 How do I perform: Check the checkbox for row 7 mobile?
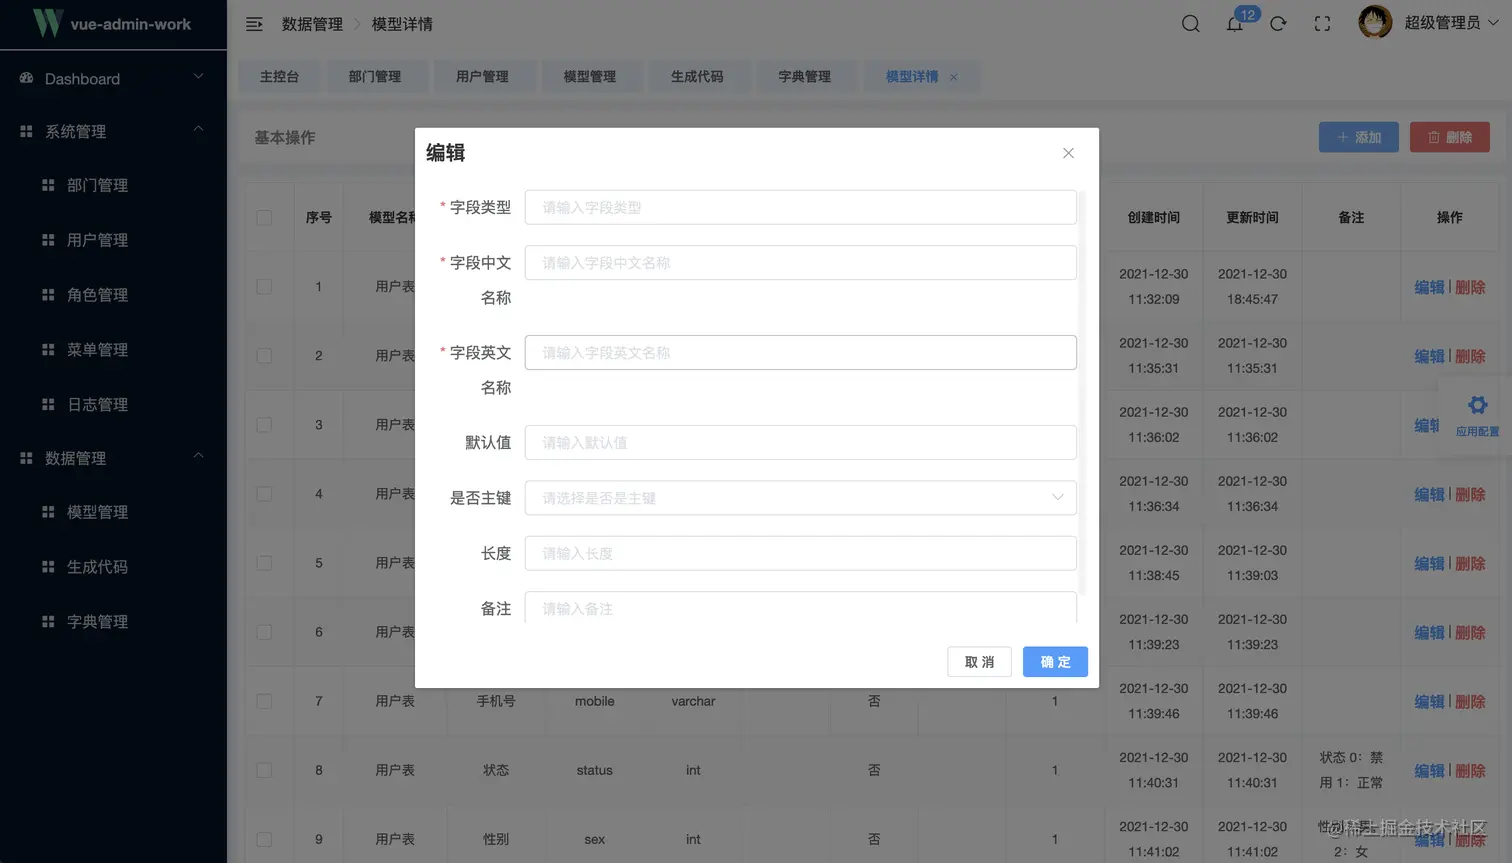pos(262,701)
